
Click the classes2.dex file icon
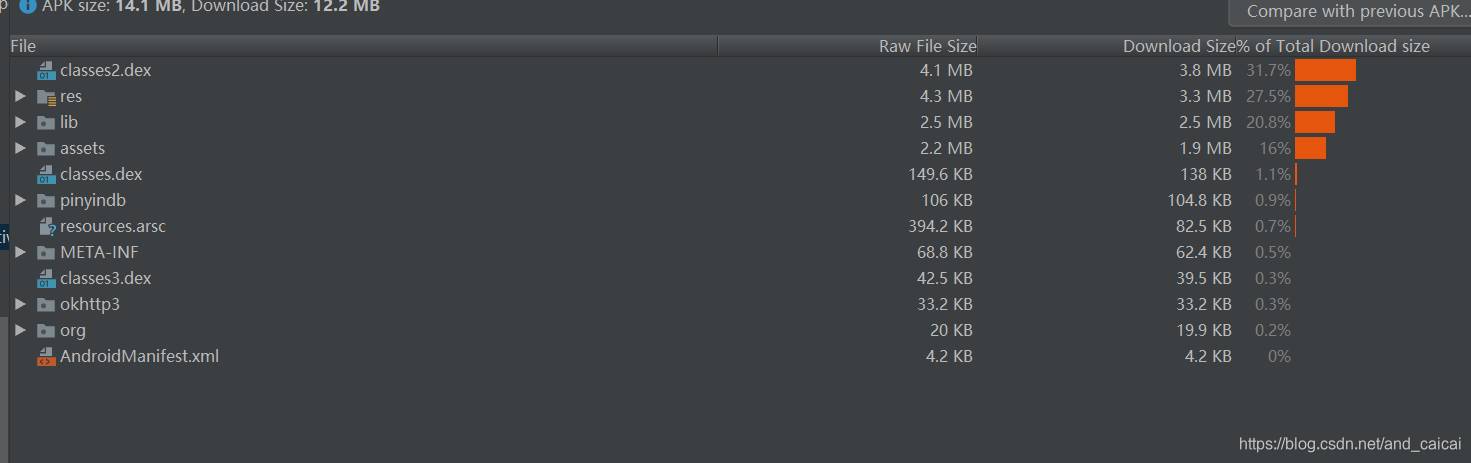point(46,71)
